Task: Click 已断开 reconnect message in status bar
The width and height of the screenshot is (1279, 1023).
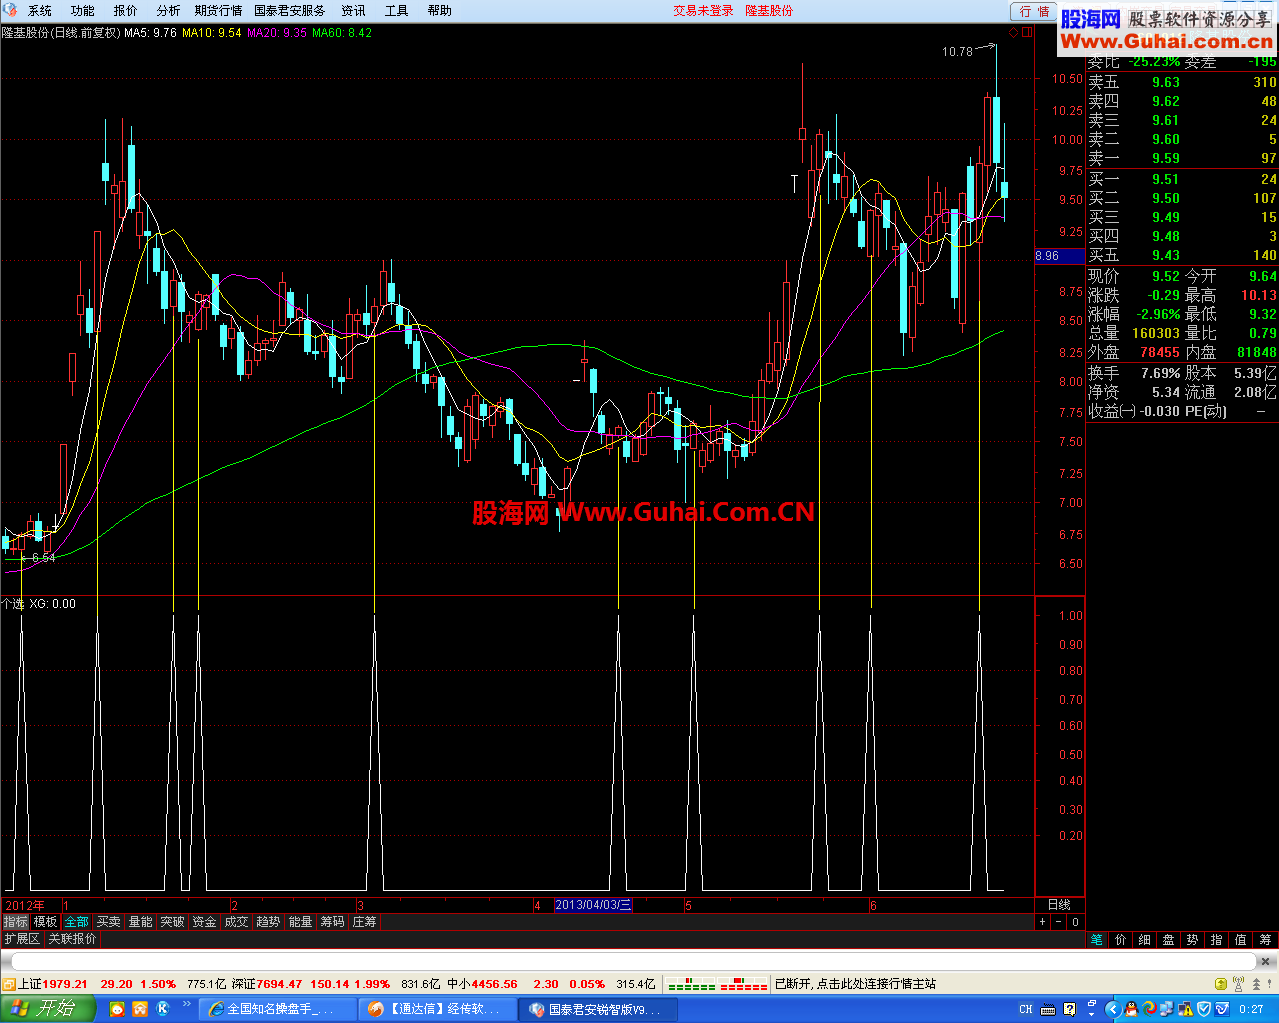Action: point(855,984)
